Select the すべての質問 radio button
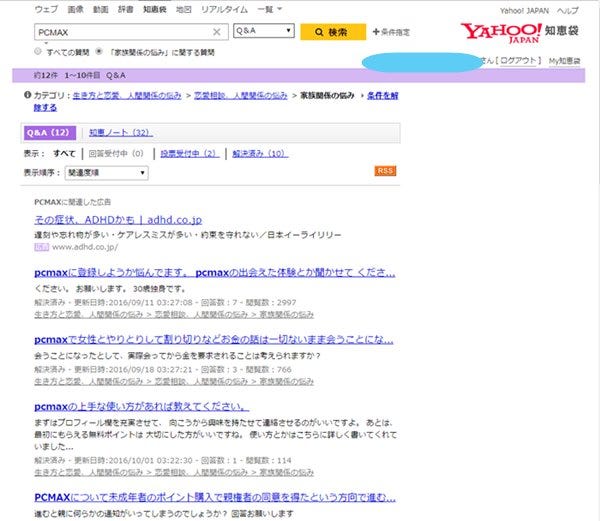 tap(38, 51)
